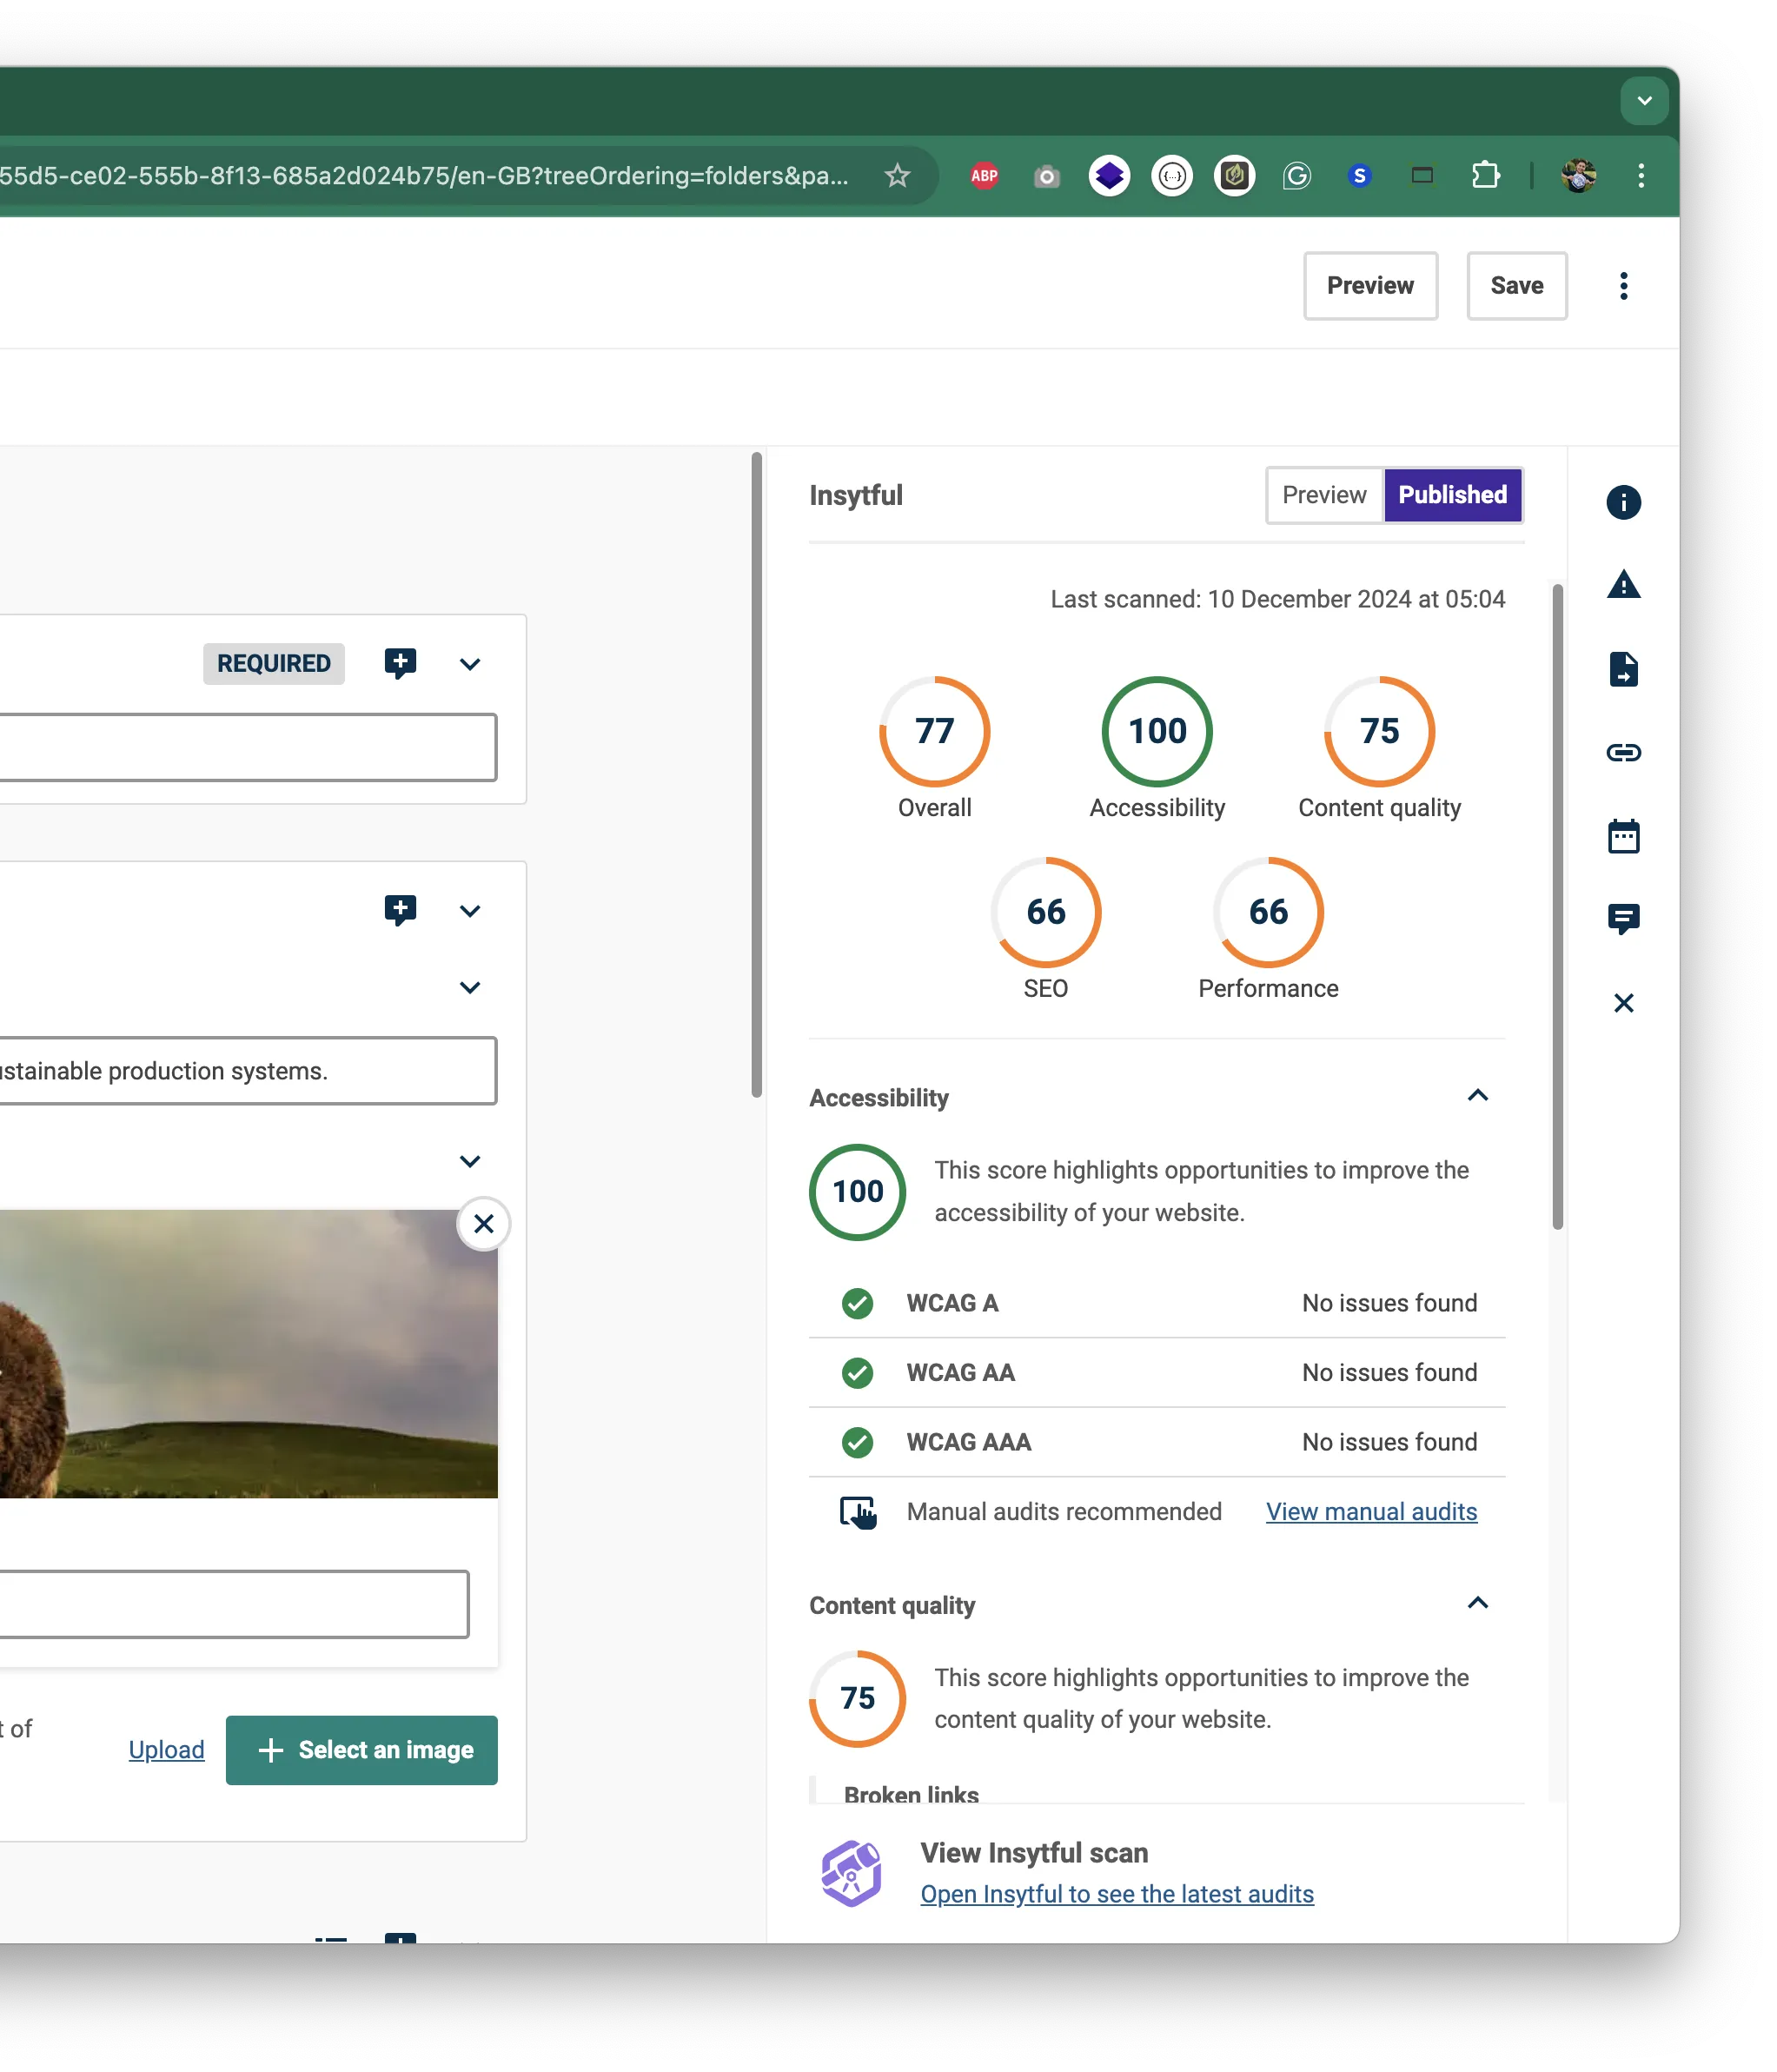The image size is (1777, 2072).
Task: Open the View manual audits link
Action: click(x=1371, y=1511)
